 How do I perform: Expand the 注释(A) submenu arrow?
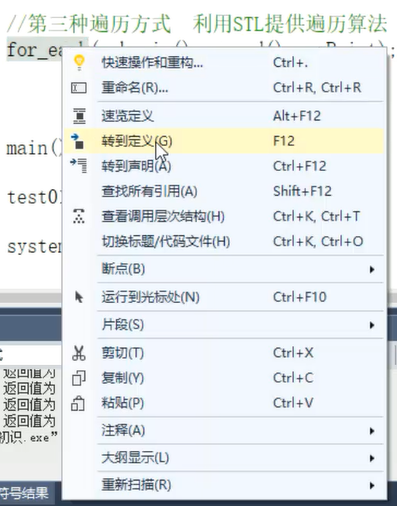coord(372,431)
